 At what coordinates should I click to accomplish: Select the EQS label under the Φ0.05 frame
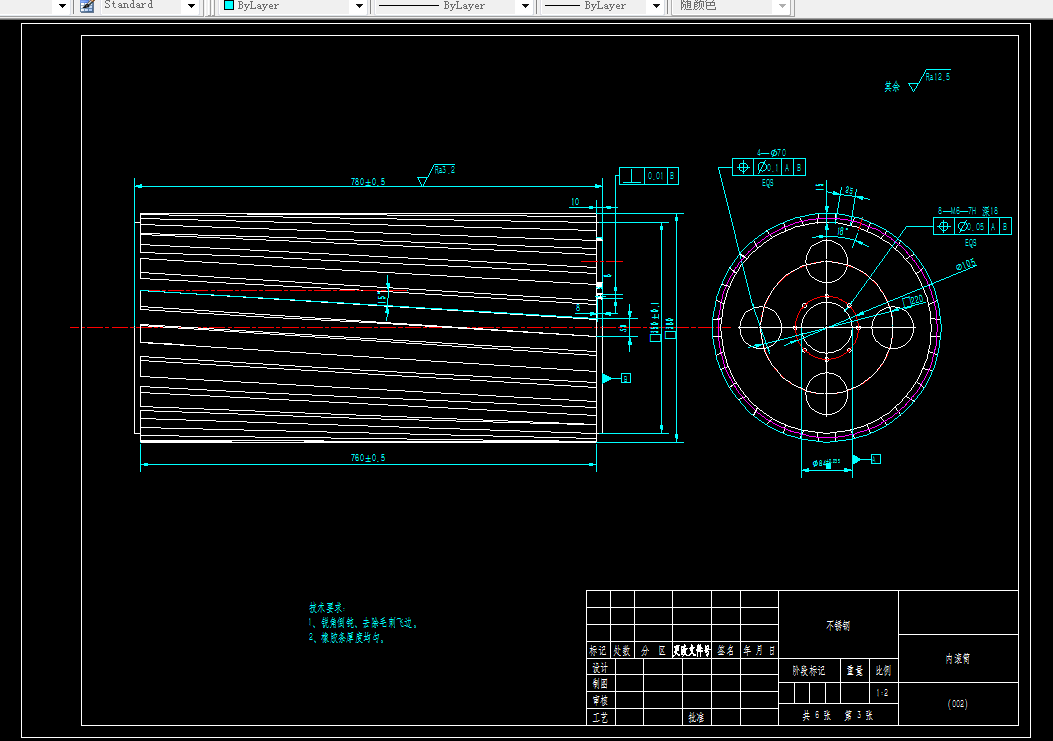click(970, 243)
